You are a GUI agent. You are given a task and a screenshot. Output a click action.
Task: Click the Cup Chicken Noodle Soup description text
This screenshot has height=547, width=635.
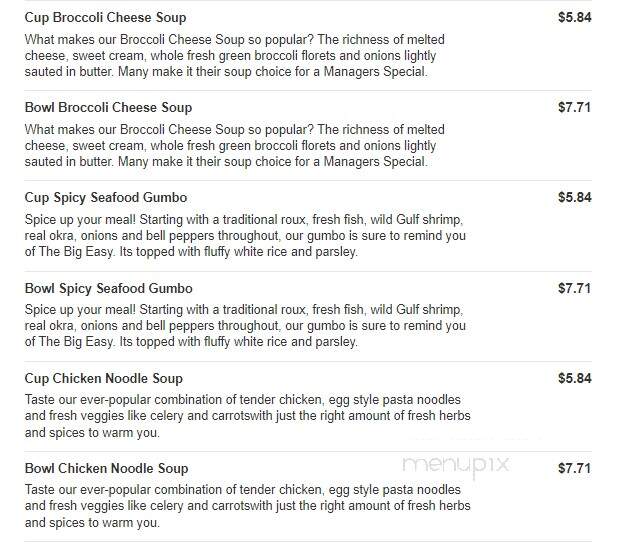[247, 416]
